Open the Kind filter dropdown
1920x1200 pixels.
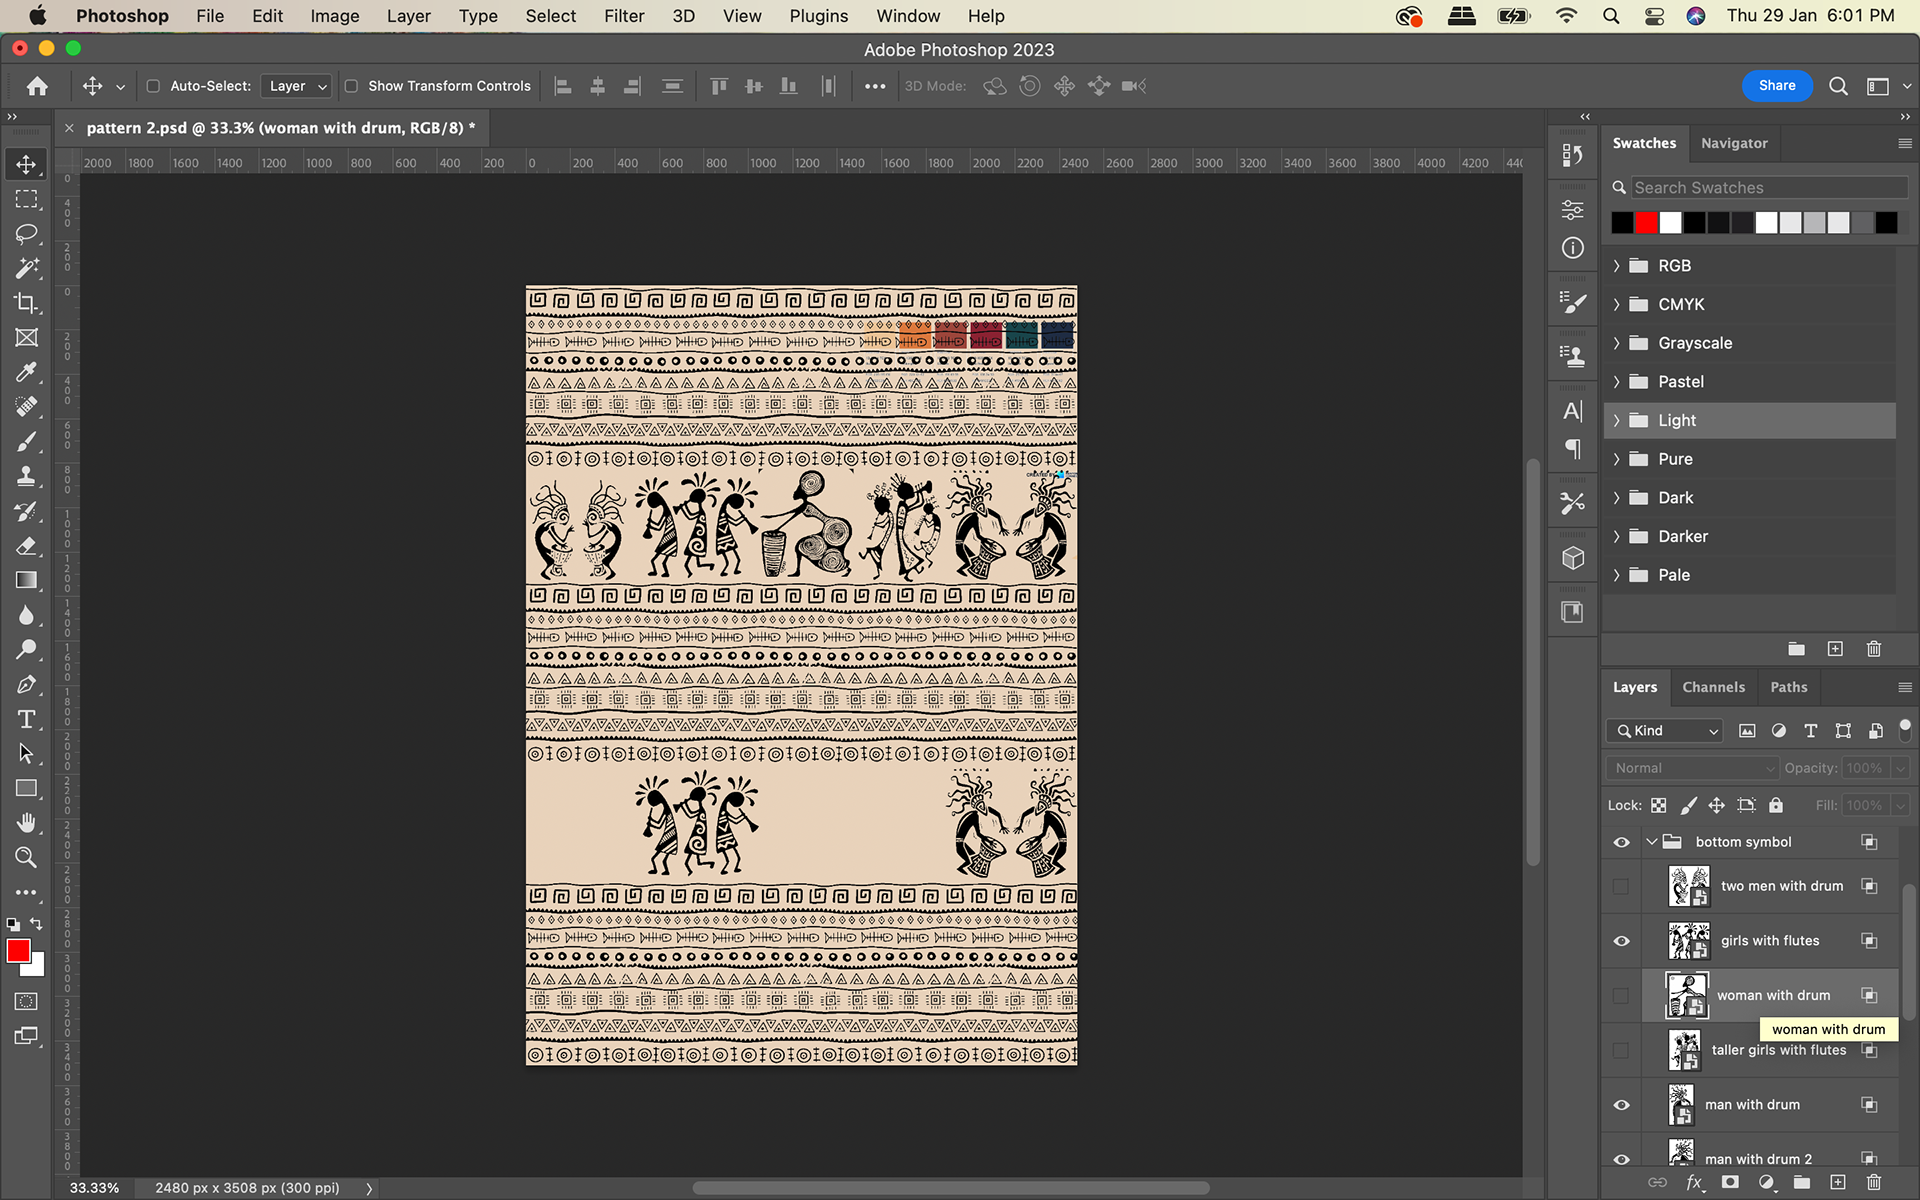[1665, 731]
